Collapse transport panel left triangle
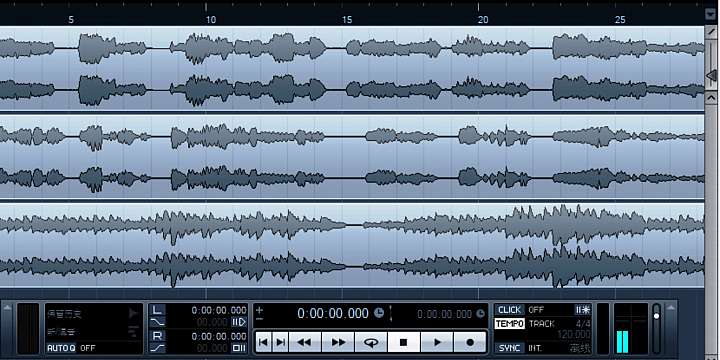The image size is (720, 360). tap(7, 307)
